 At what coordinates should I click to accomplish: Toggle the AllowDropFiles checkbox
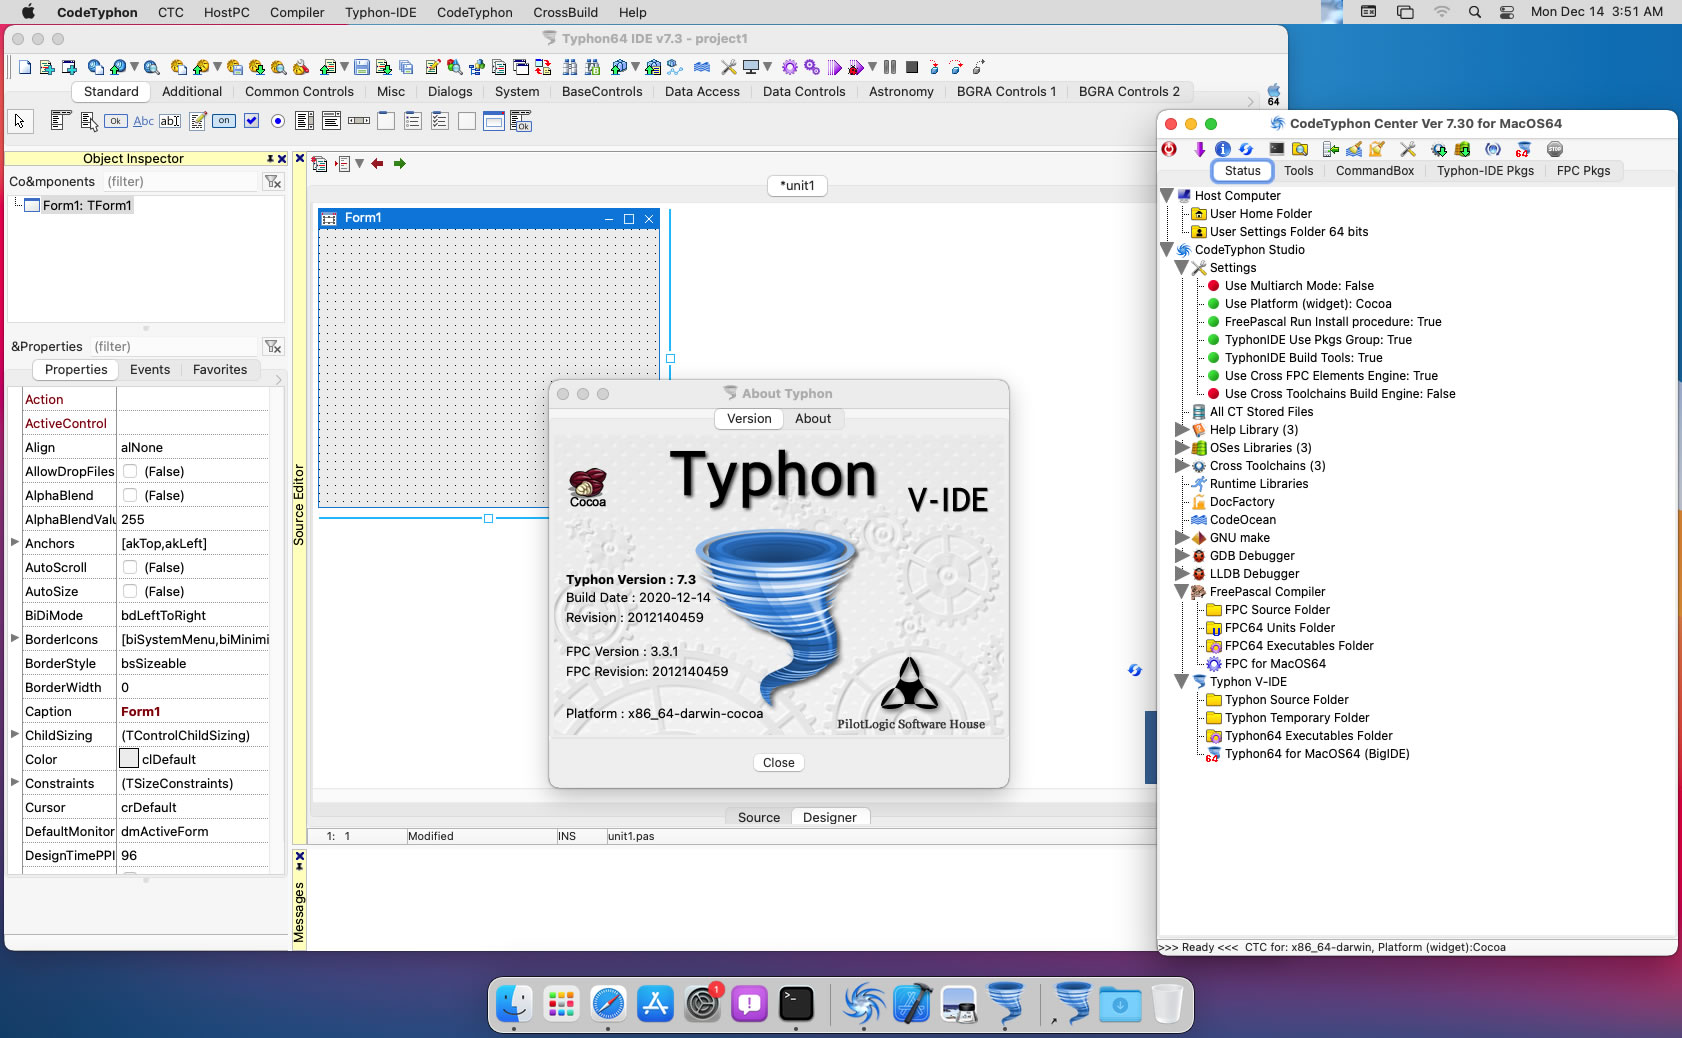tap(130, 471)
